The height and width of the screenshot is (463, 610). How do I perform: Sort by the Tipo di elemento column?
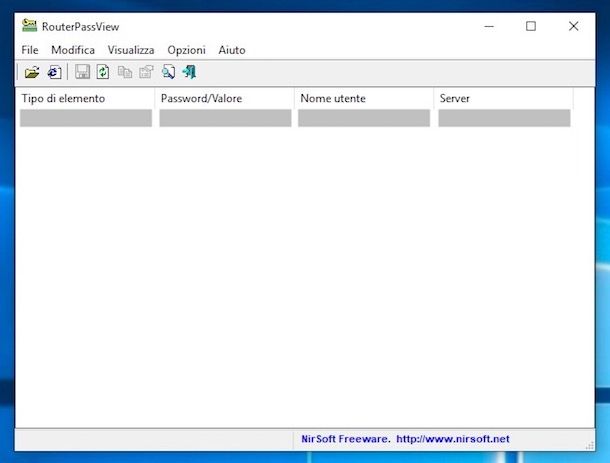pos(85,98)
